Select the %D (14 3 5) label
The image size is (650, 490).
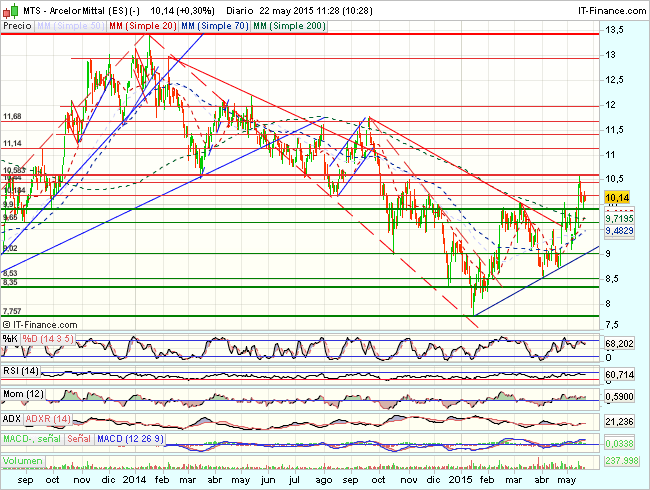(48, 339)
